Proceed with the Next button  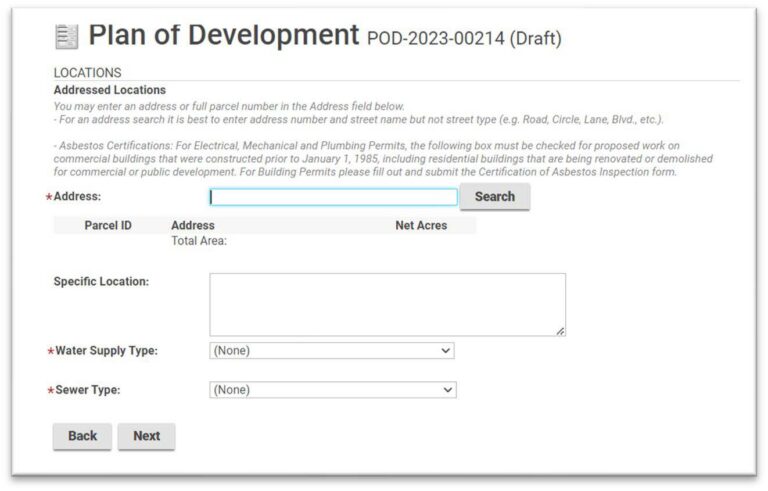(146, 436)
